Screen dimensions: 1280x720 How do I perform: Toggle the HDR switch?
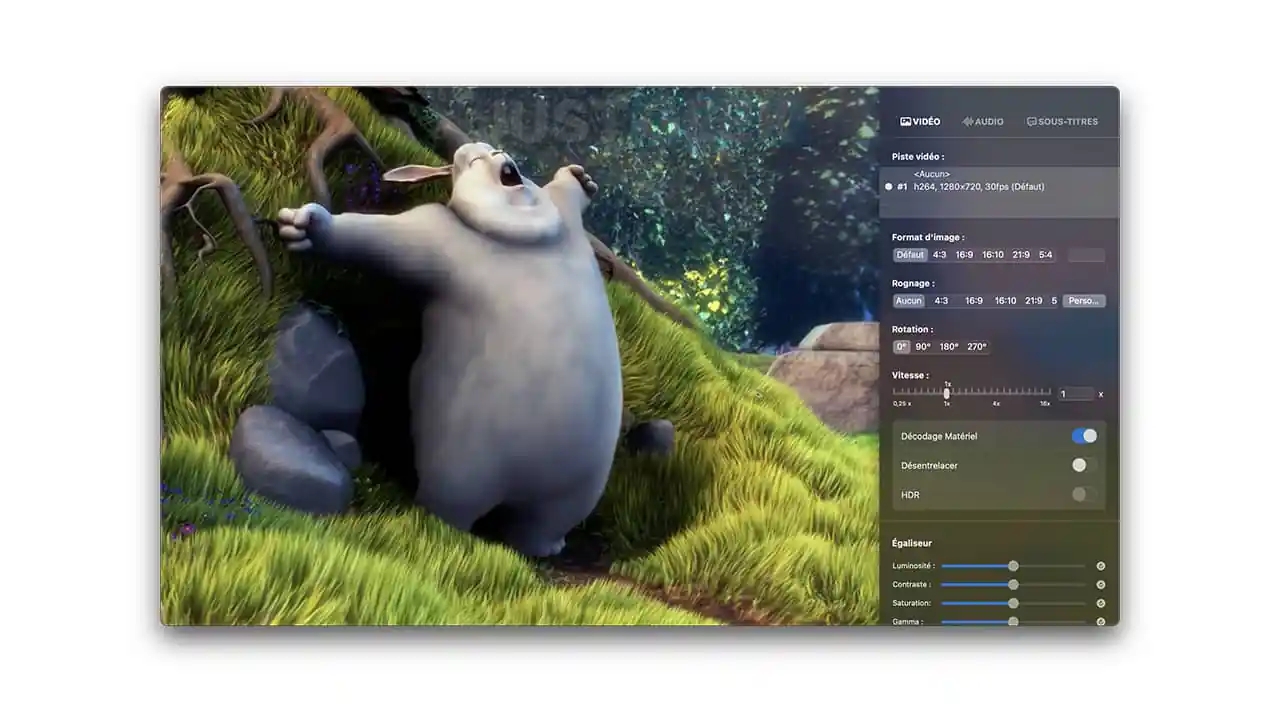(x=1084, y=494)
